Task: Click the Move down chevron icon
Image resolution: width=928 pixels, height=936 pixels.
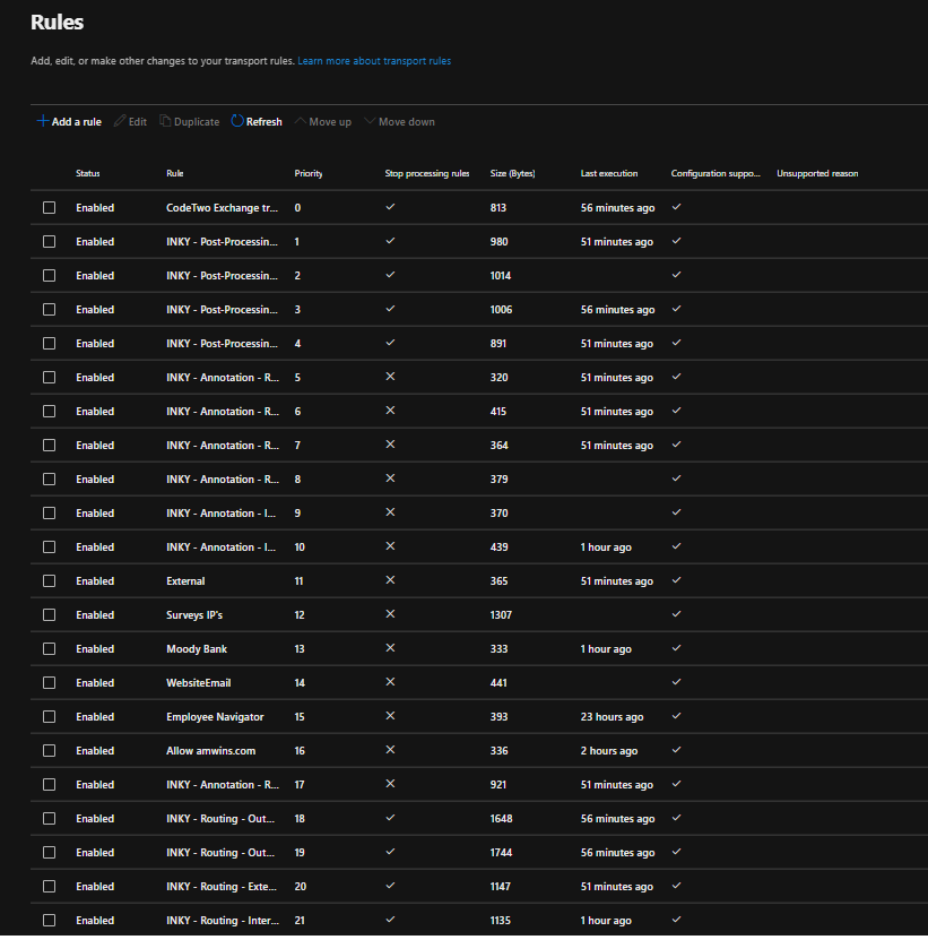Action: point(370,121)
